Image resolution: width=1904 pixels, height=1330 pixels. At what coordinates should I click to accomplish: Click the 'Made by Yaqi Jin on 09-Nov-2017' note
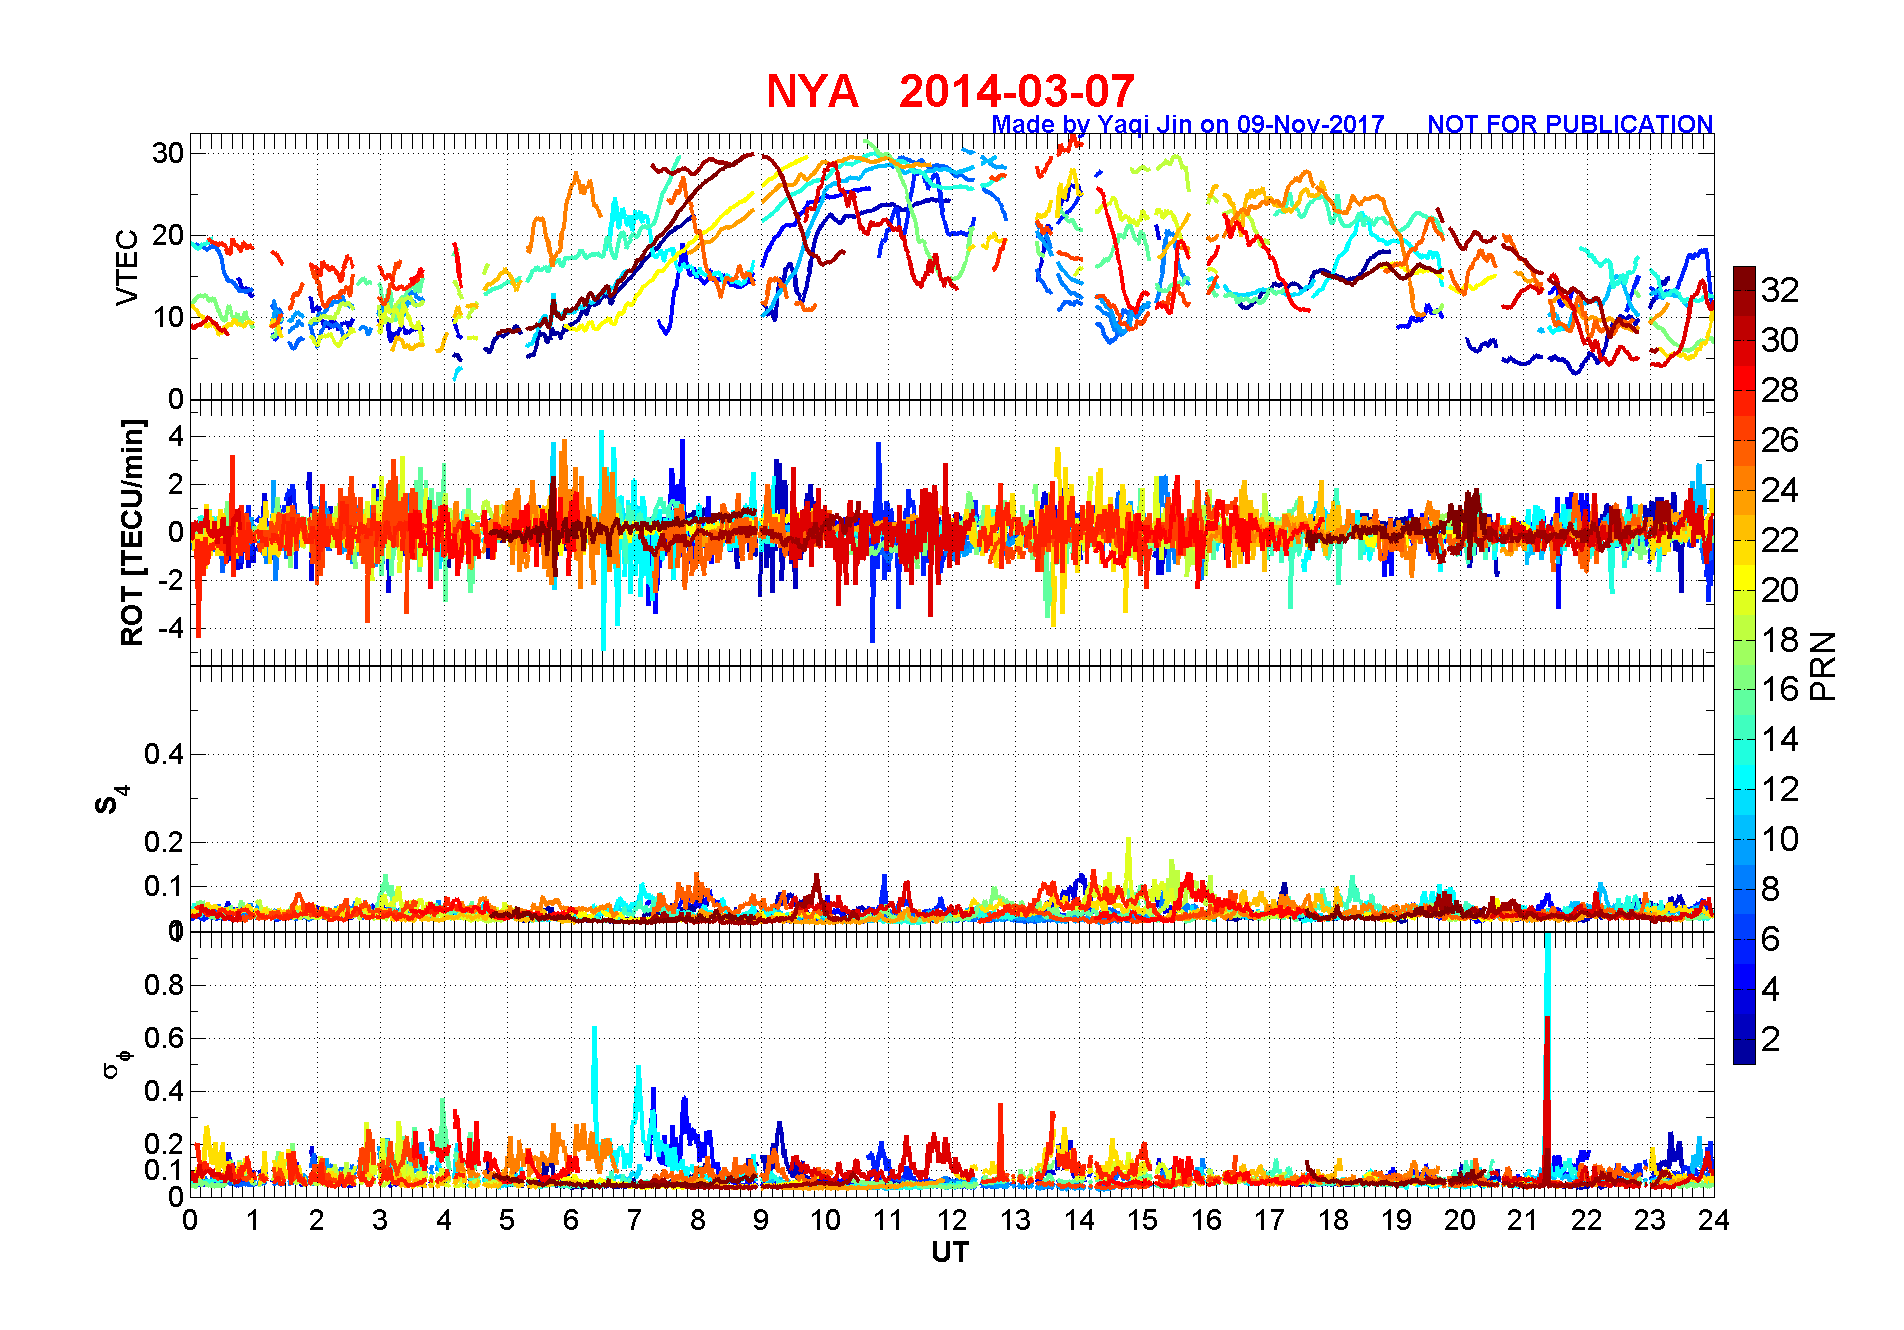1187,124
